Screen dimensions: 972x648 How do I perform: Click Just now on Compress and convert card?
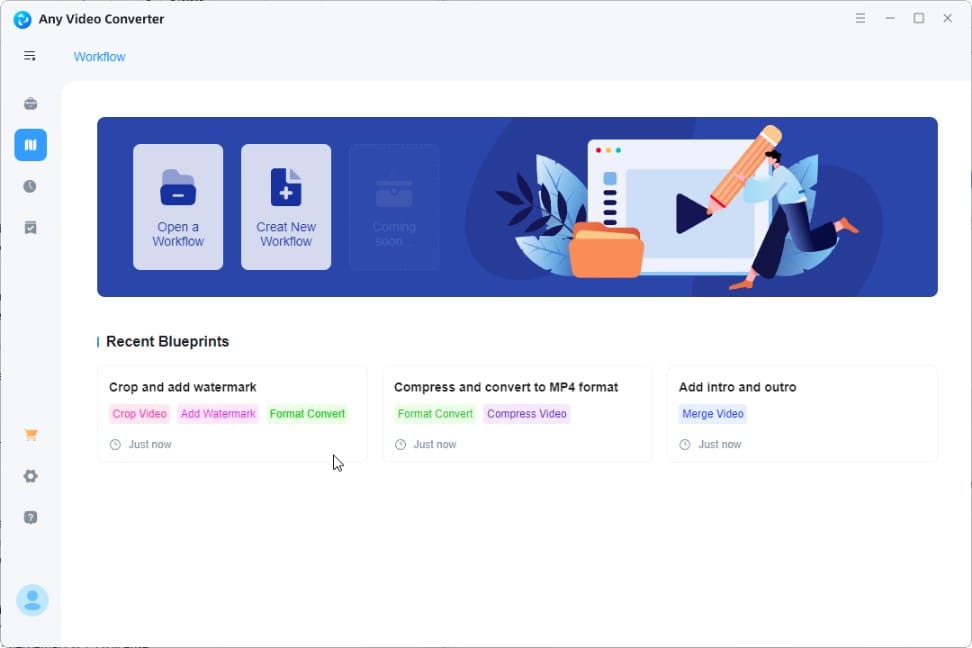tap(435, 445)
